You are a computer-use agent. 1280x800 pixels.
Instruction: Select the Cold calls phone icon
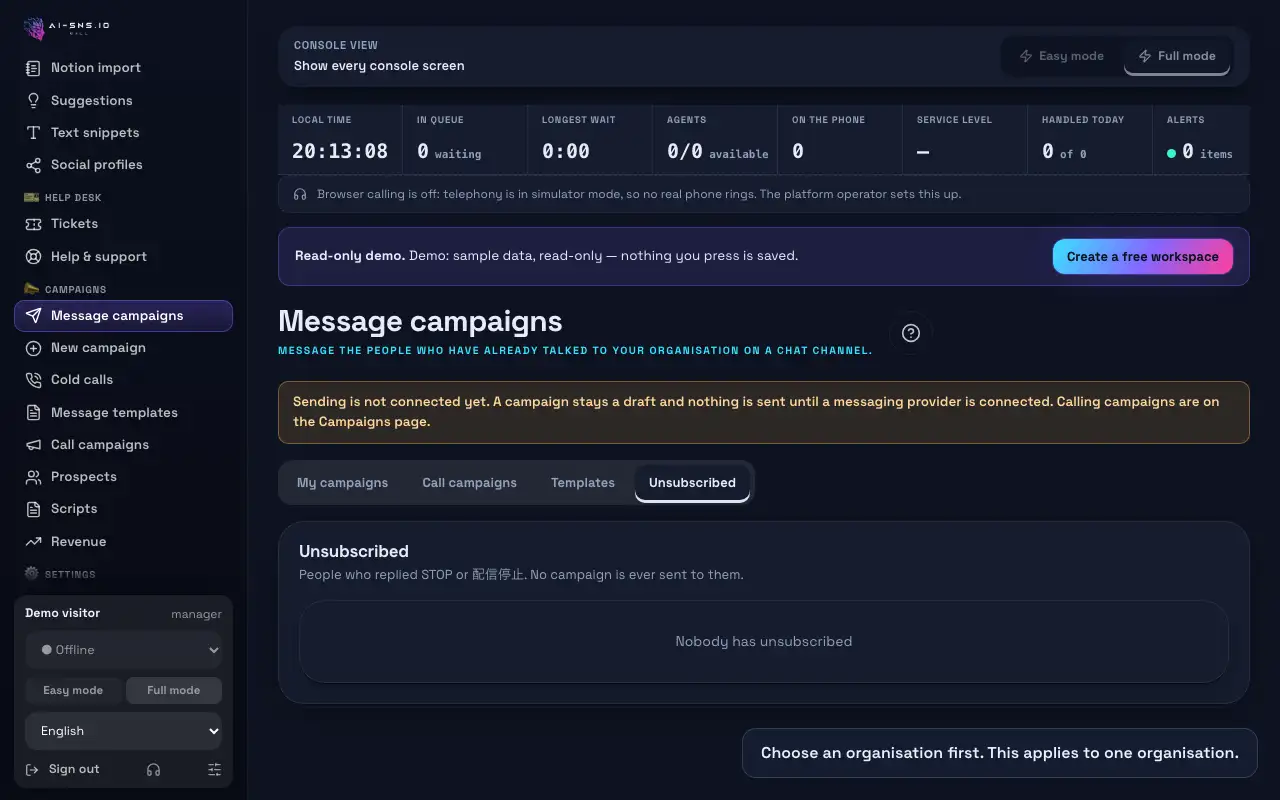point(34,380)
